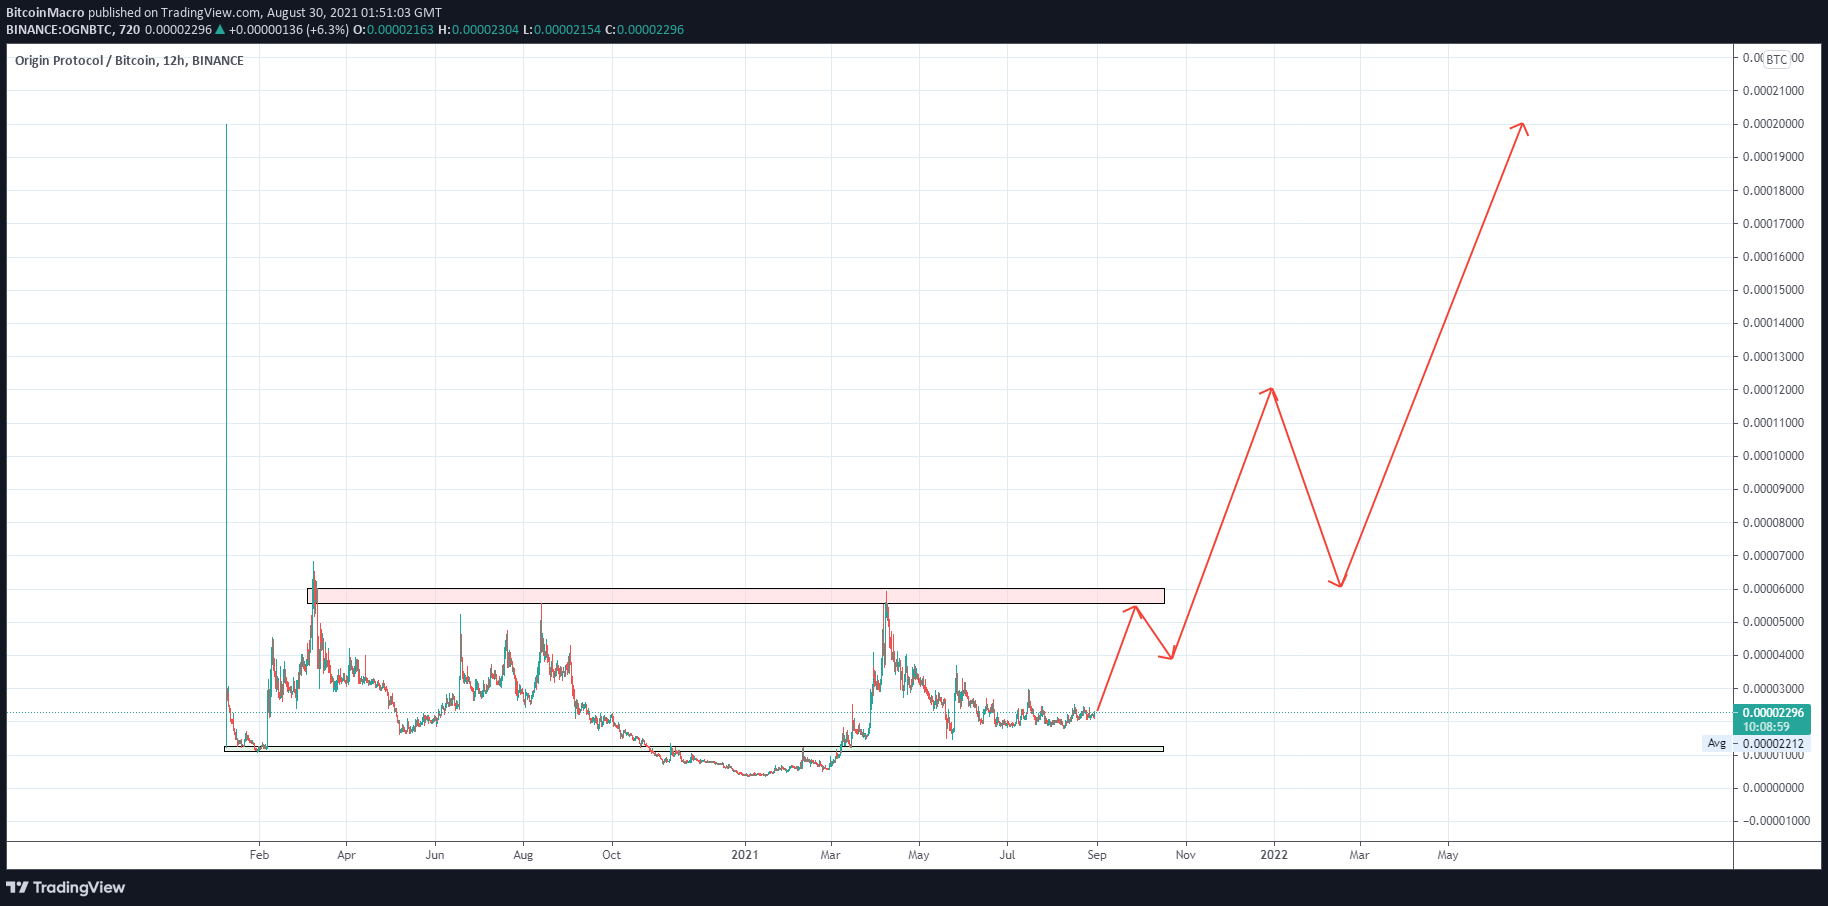Click the high value H:0.00002304

pos(478,30)
